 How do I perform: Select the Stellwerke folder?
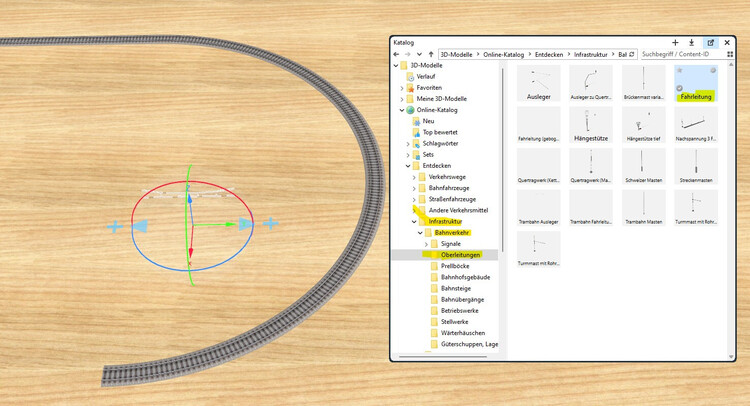(x=454, y=322)
